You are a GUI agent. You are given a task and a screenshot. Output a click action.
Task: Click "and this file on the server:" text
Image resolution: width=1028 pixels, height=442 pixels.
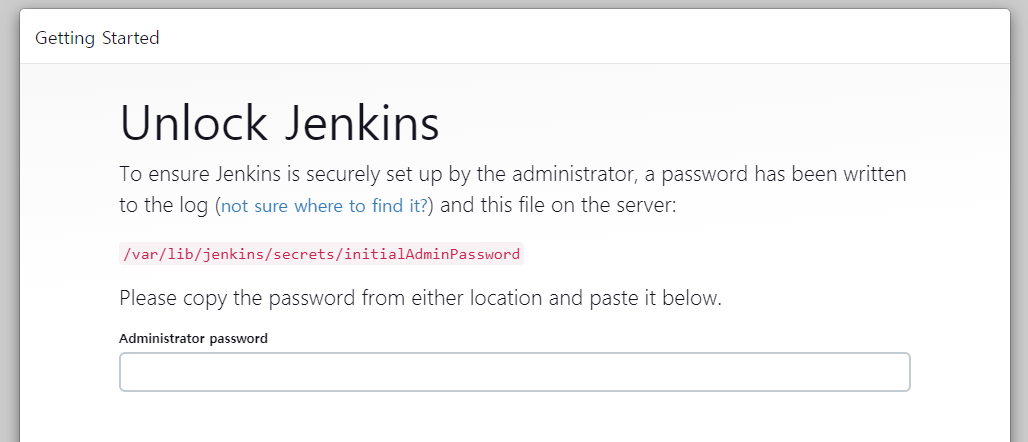click(x=559, y=207)
